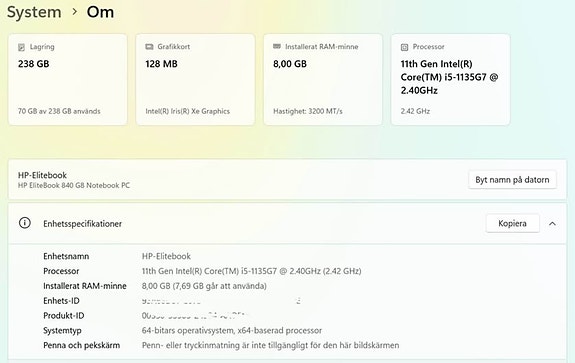
Task: Click the Grafikkort graphics card icon
Action: (x=149, y=47)
